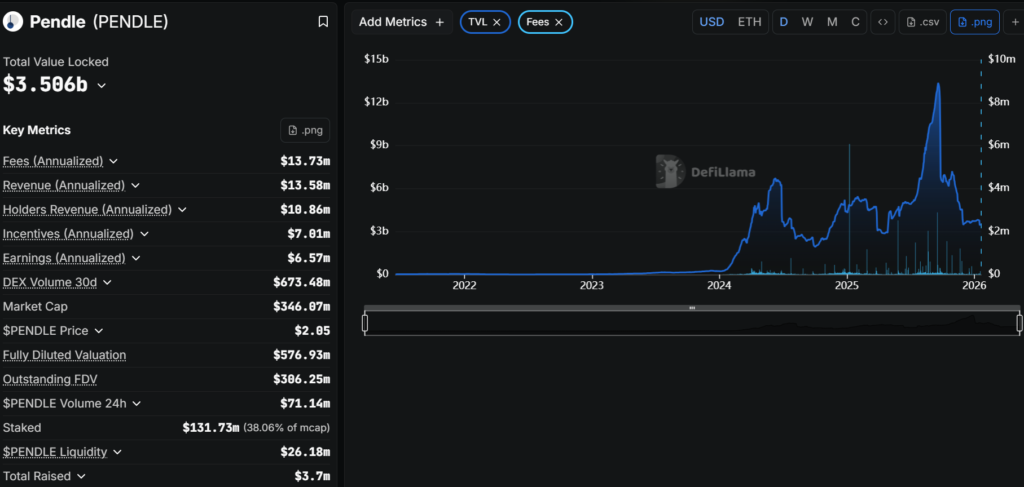Click the plus icon beside chart .png
This screenshot has width=1024, height=487.
tap(1016, 22)
